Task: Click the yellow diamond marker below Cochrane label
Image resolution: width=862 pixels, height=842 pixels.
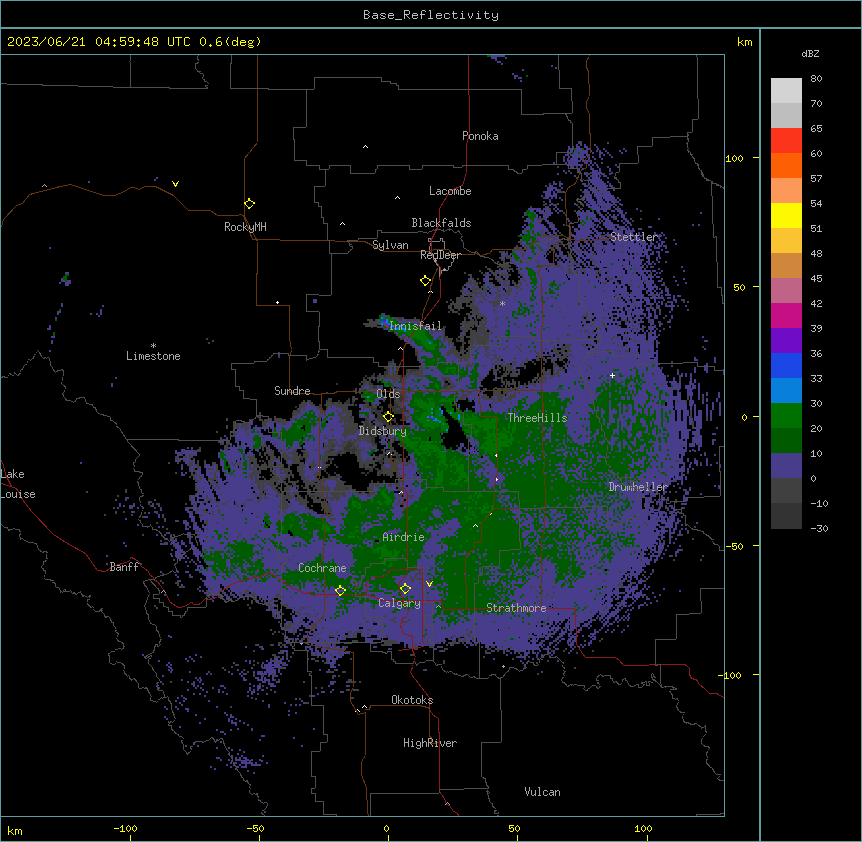Action: tap(340, 591)
